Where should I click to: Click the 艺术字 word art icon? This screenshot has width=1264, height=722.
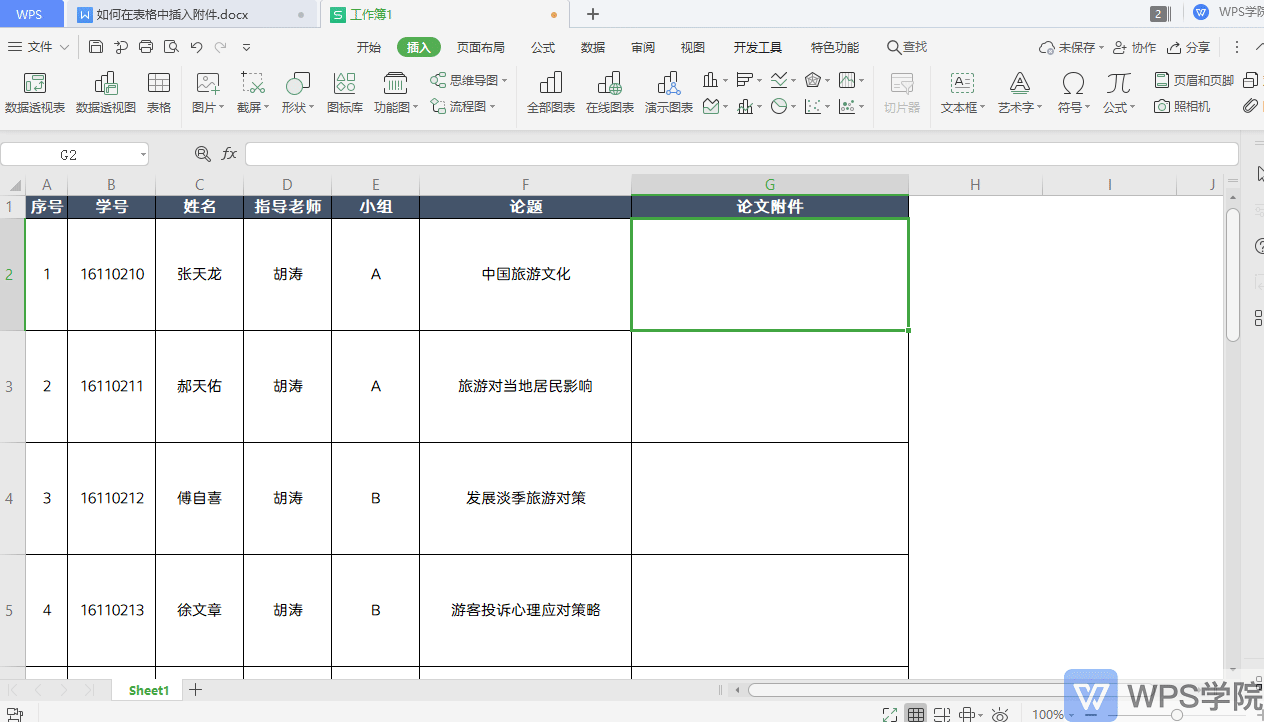pos(1020,82)
